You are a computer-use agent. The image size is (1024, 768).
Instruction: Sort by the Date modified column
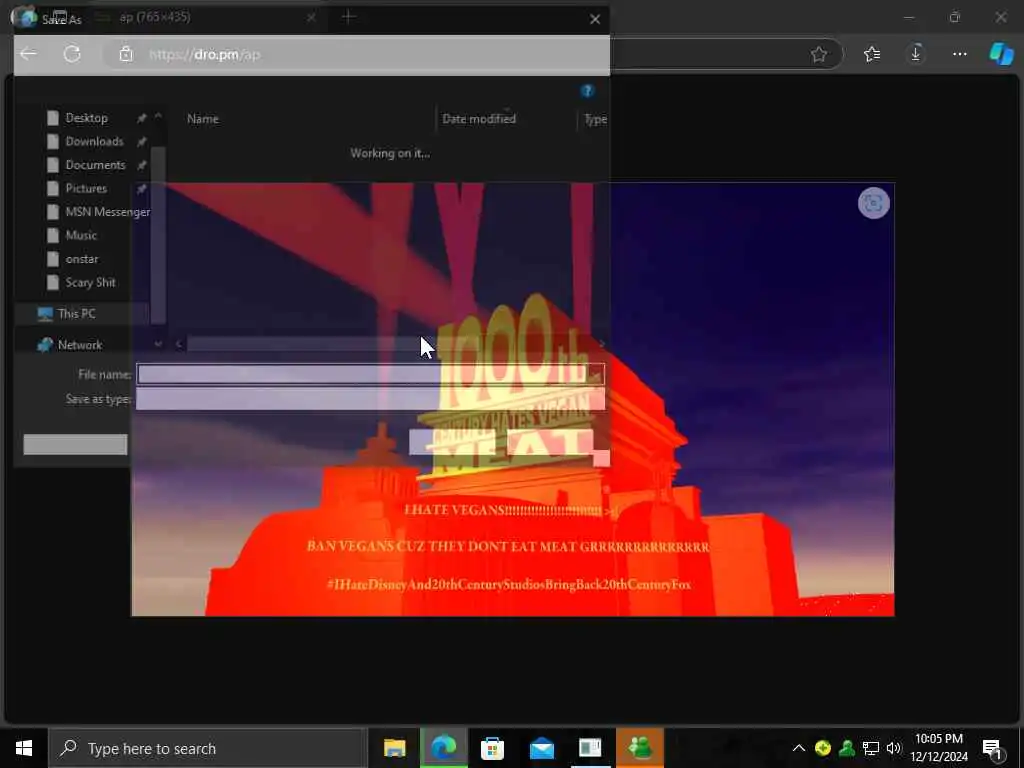pos(479,119)
